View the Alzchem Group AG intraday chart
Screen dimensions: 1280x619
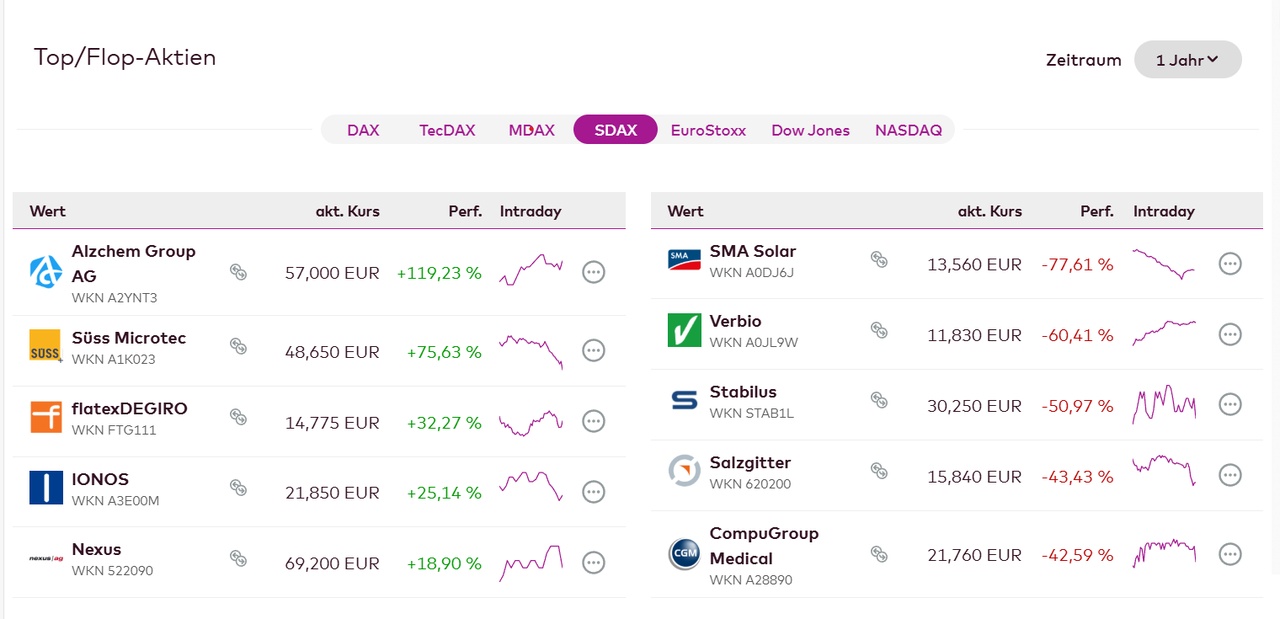(x=531, y=270)
